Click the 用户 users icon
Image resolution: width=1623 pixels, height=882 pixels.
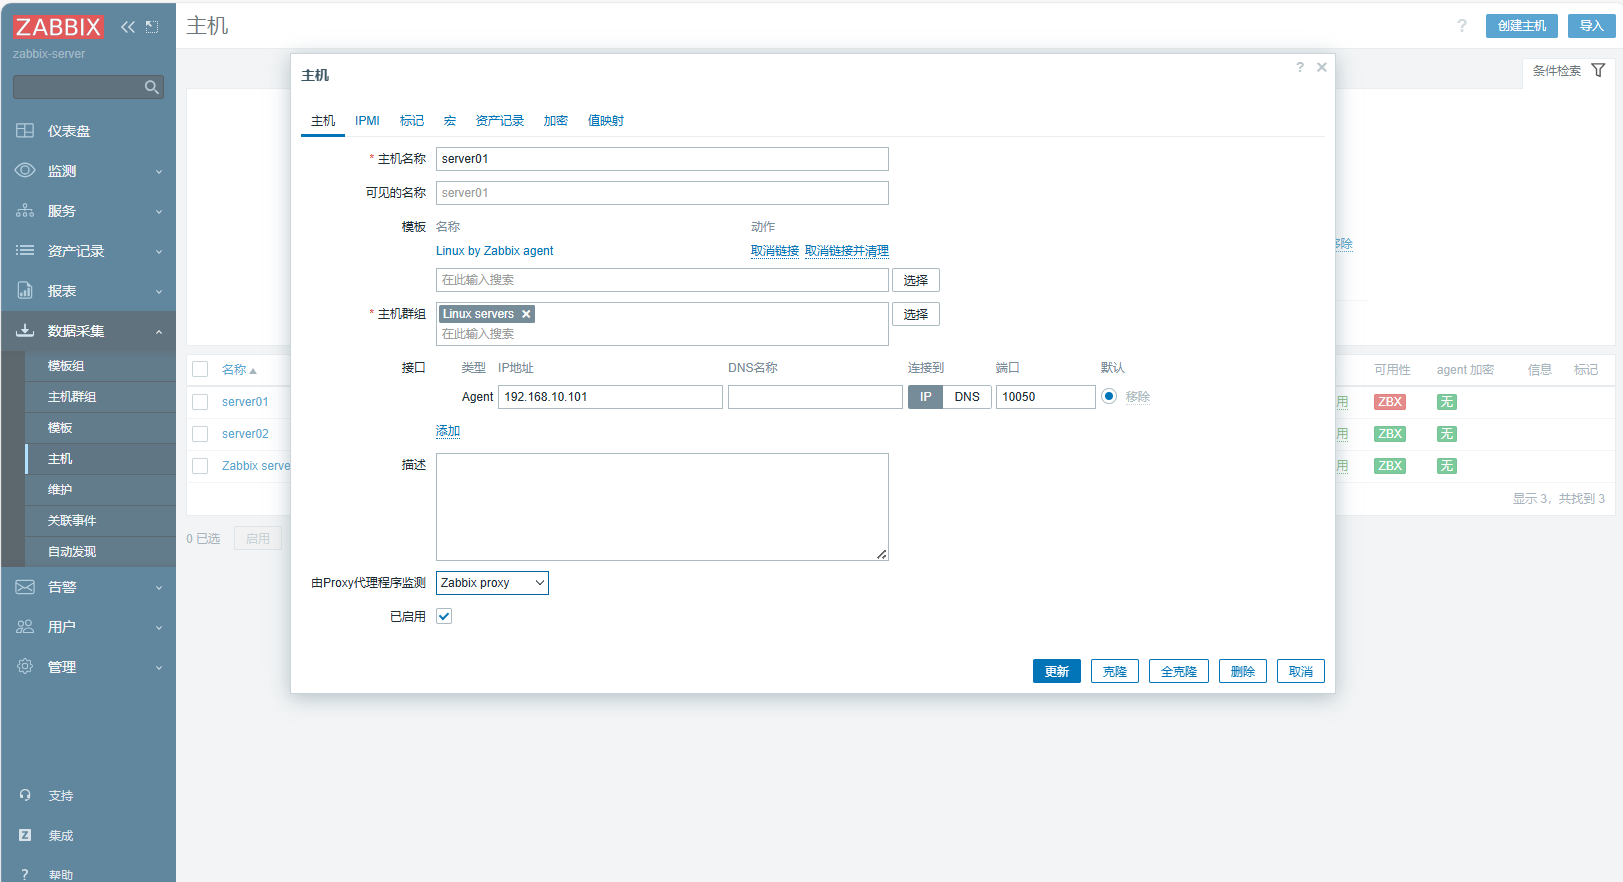[25, 627]
